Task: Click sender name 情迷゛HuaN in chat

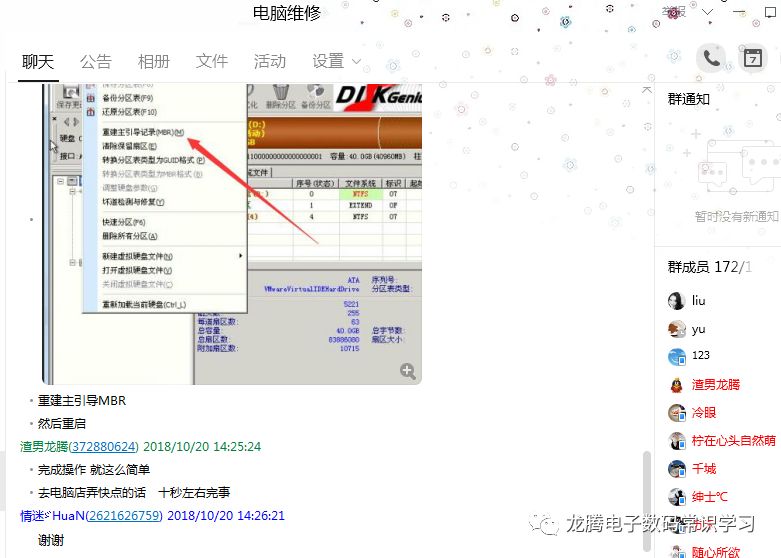Action: click(52, 516)
